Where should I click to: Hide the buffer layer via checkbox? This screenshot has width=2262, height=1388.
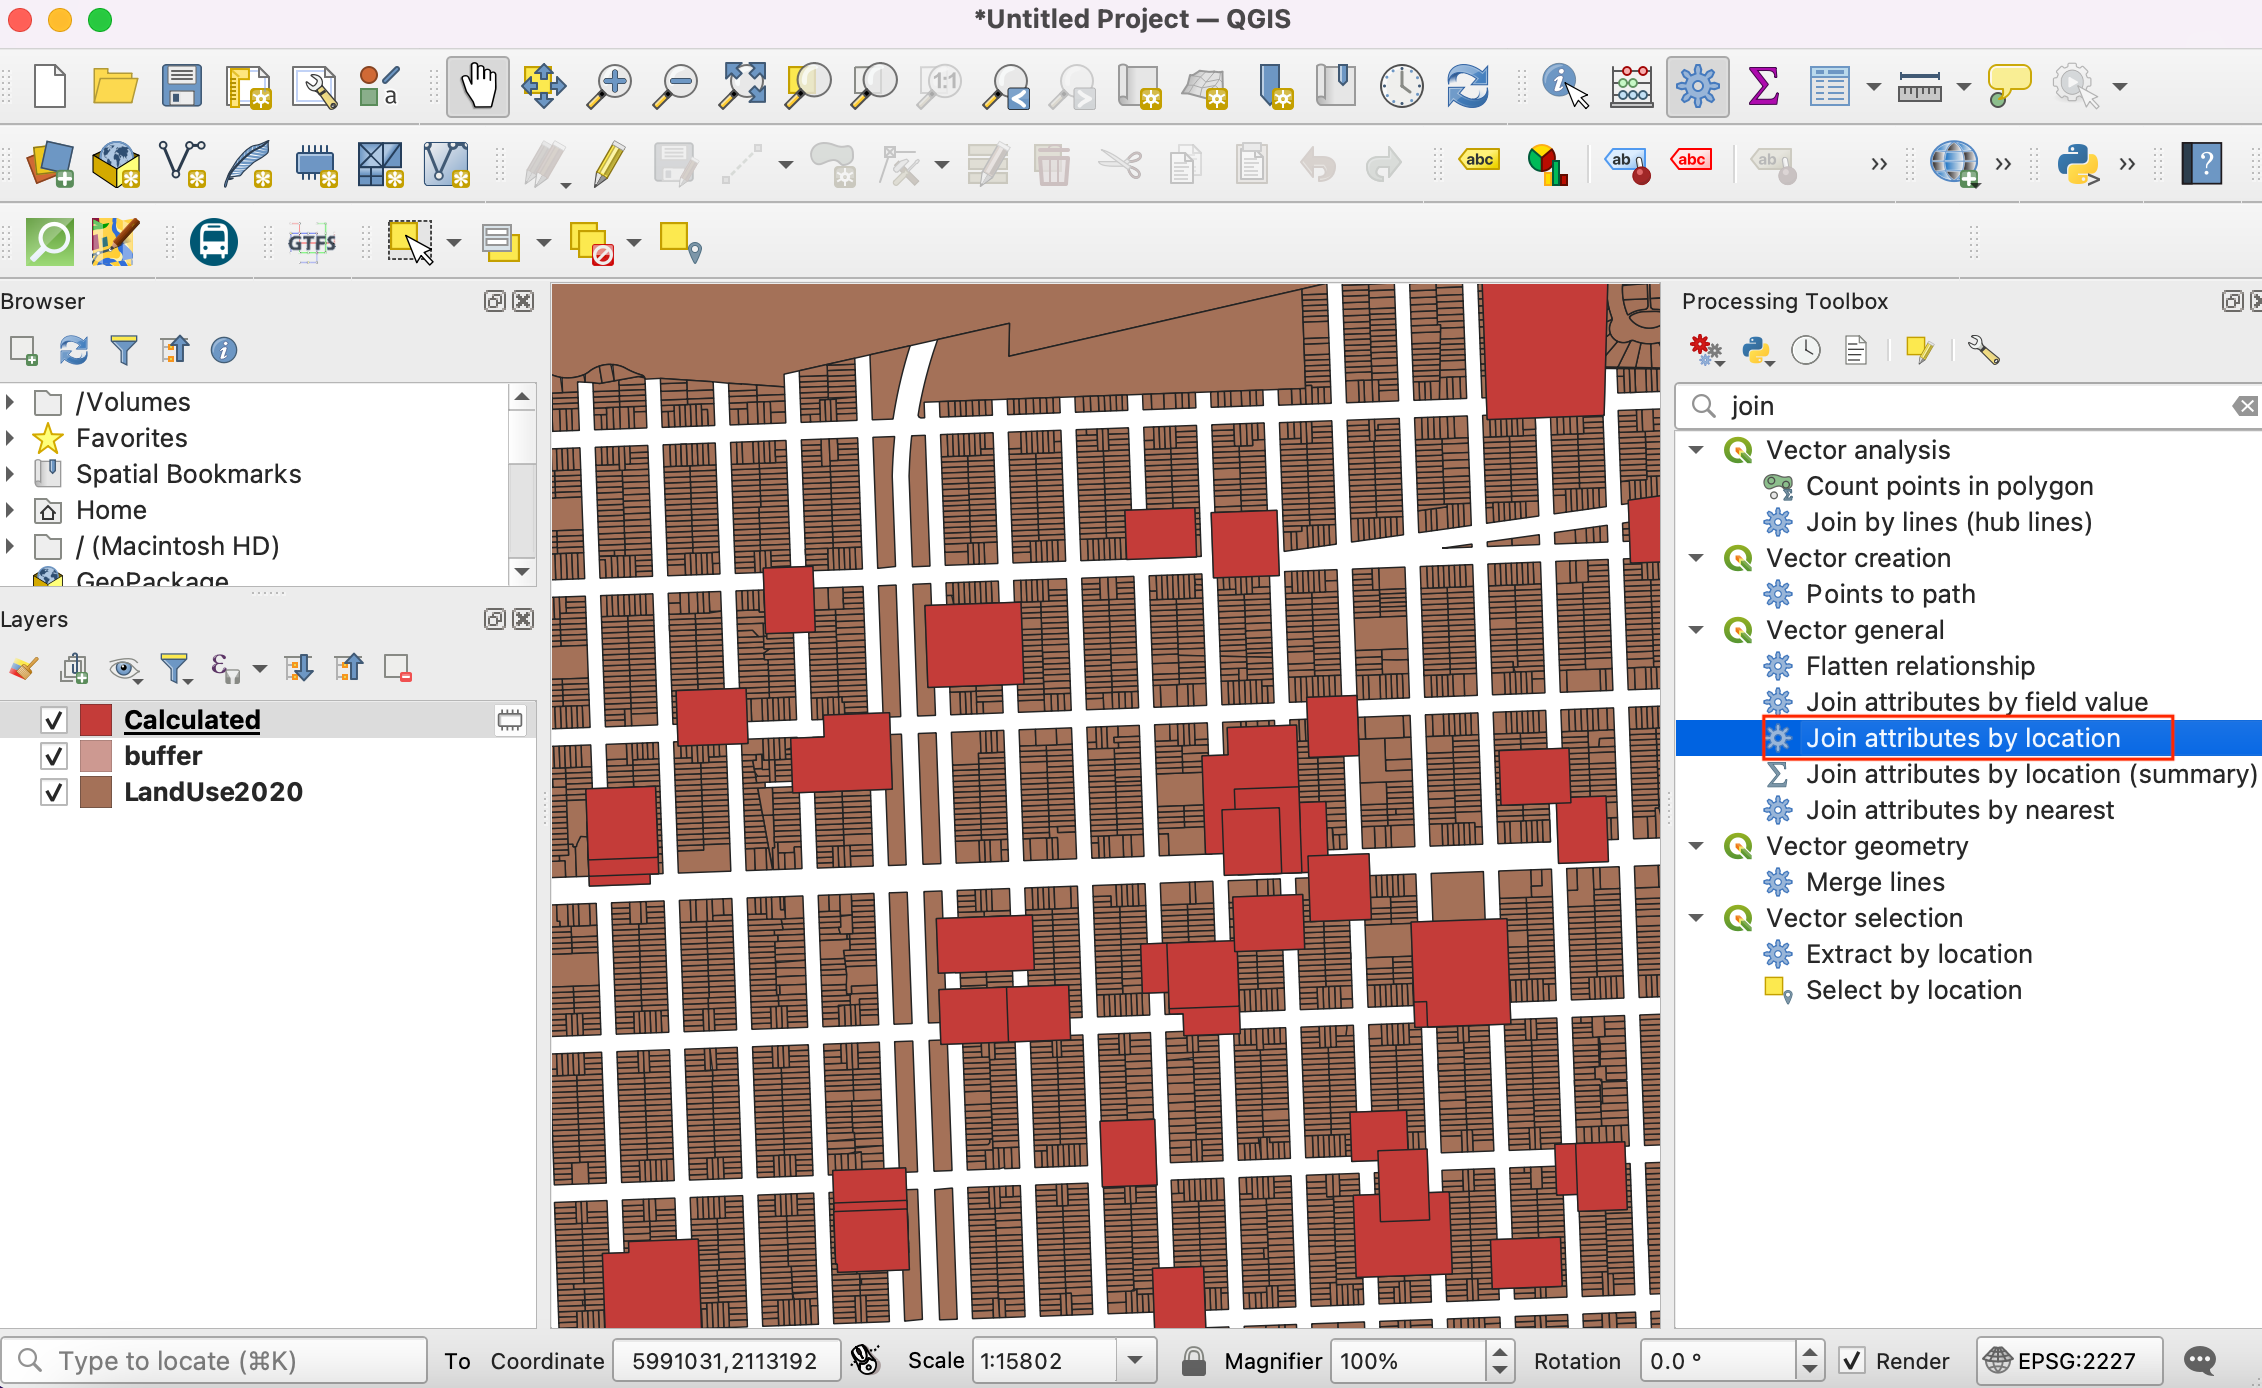coord(54,756)
